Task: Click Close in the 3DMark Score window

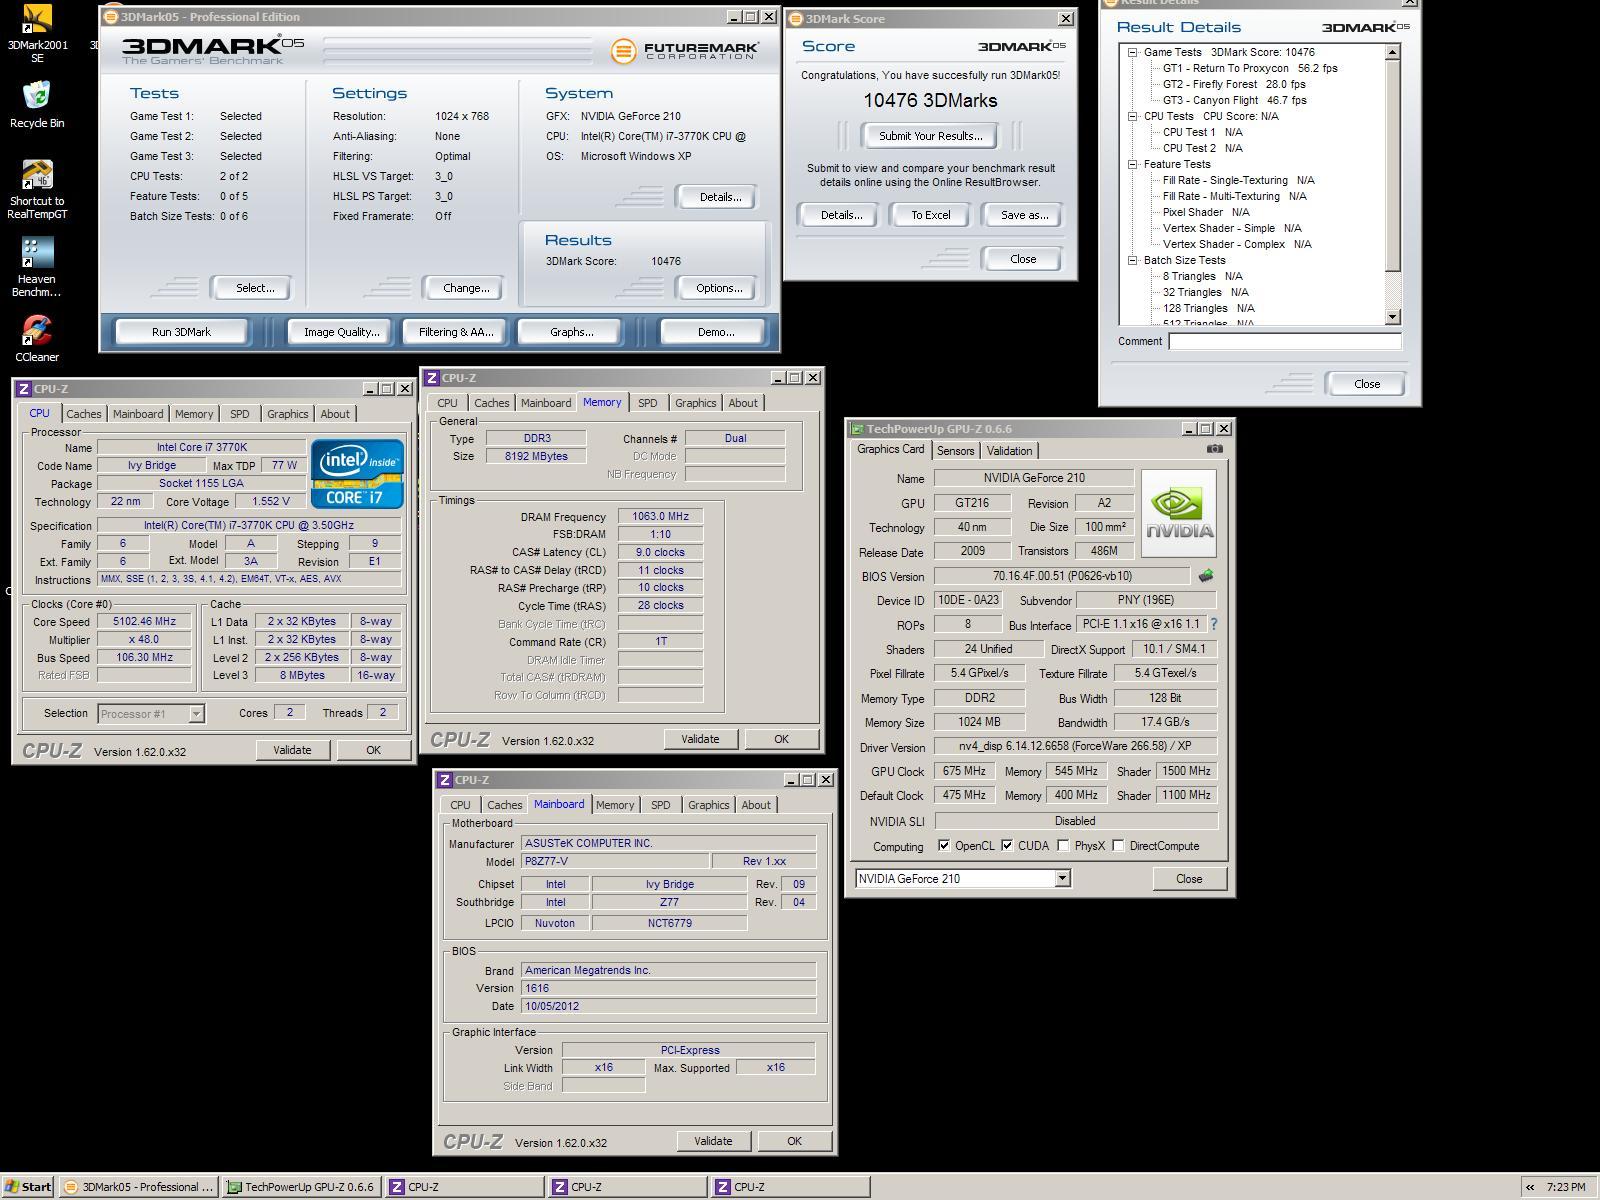Action: (1022, 259)
